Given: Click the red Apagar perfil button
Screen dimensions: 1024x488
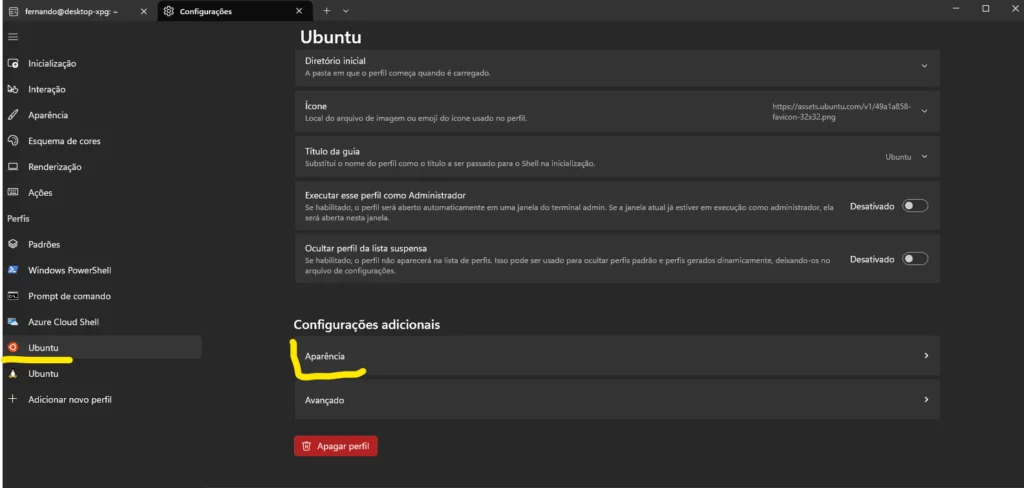Looking at the screenshot, I should tap(336, 447).
